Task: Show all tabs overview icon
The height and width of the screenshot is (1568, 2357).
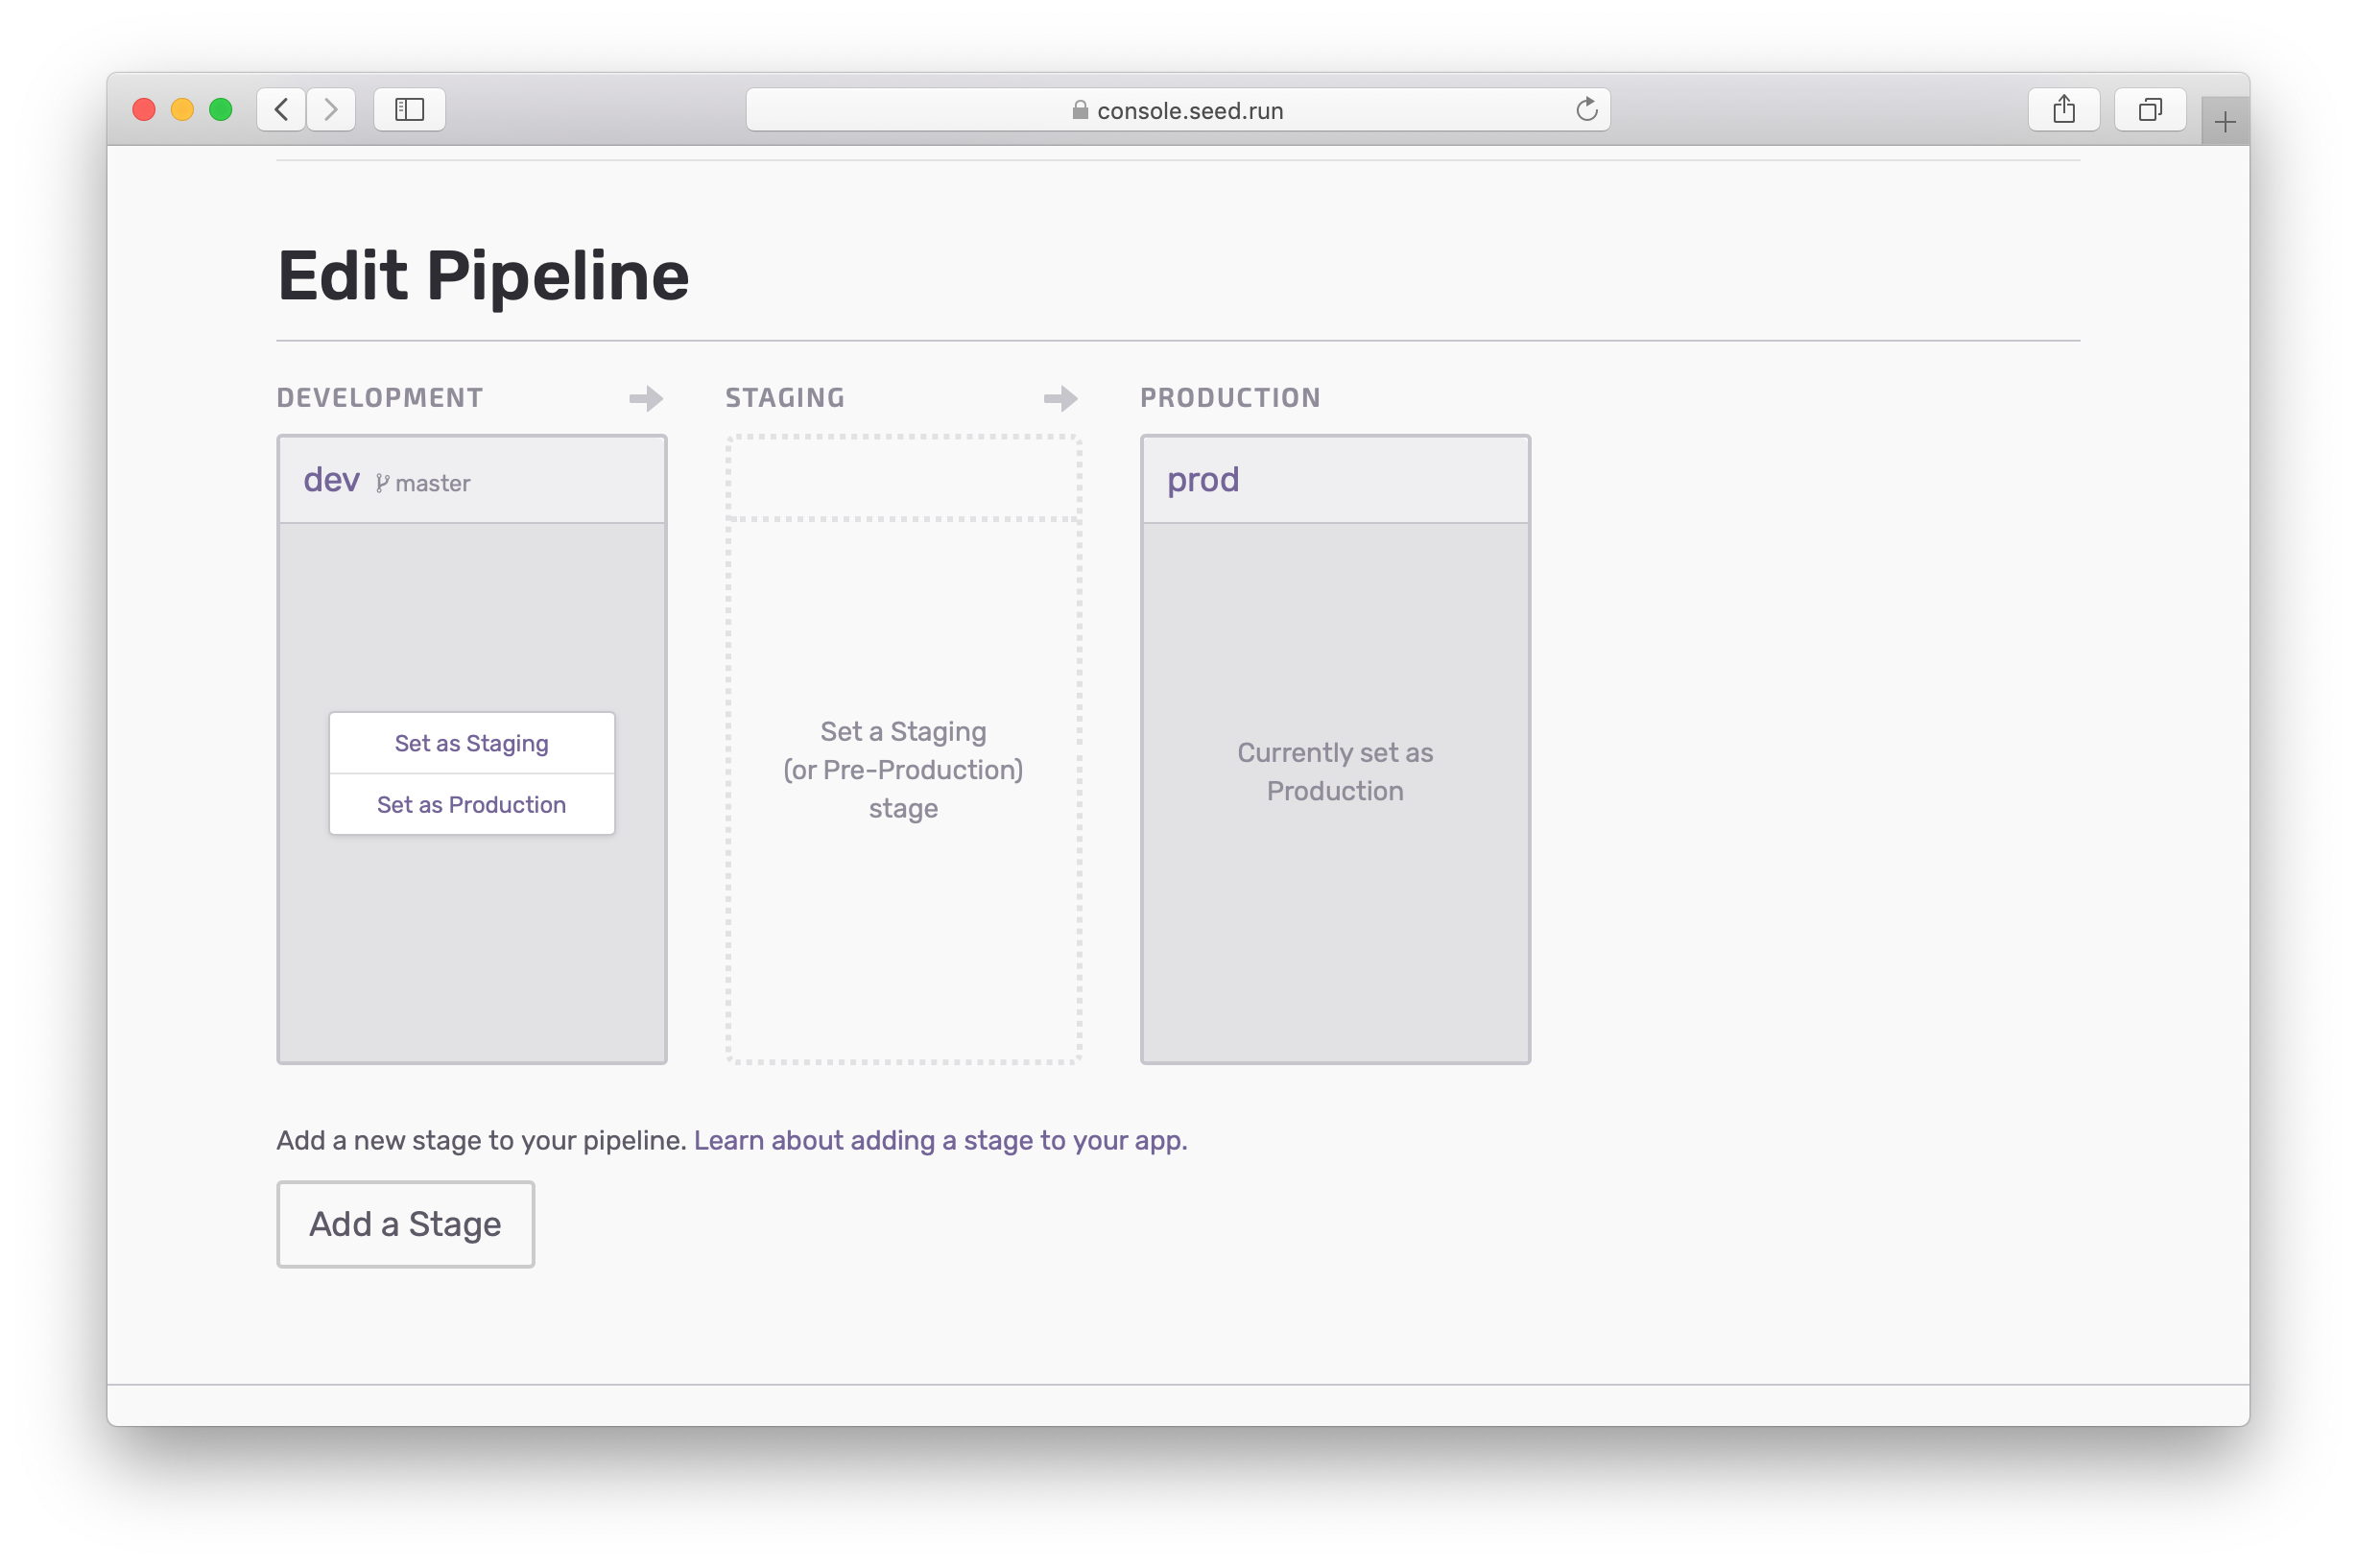Action: [2149, 109]
